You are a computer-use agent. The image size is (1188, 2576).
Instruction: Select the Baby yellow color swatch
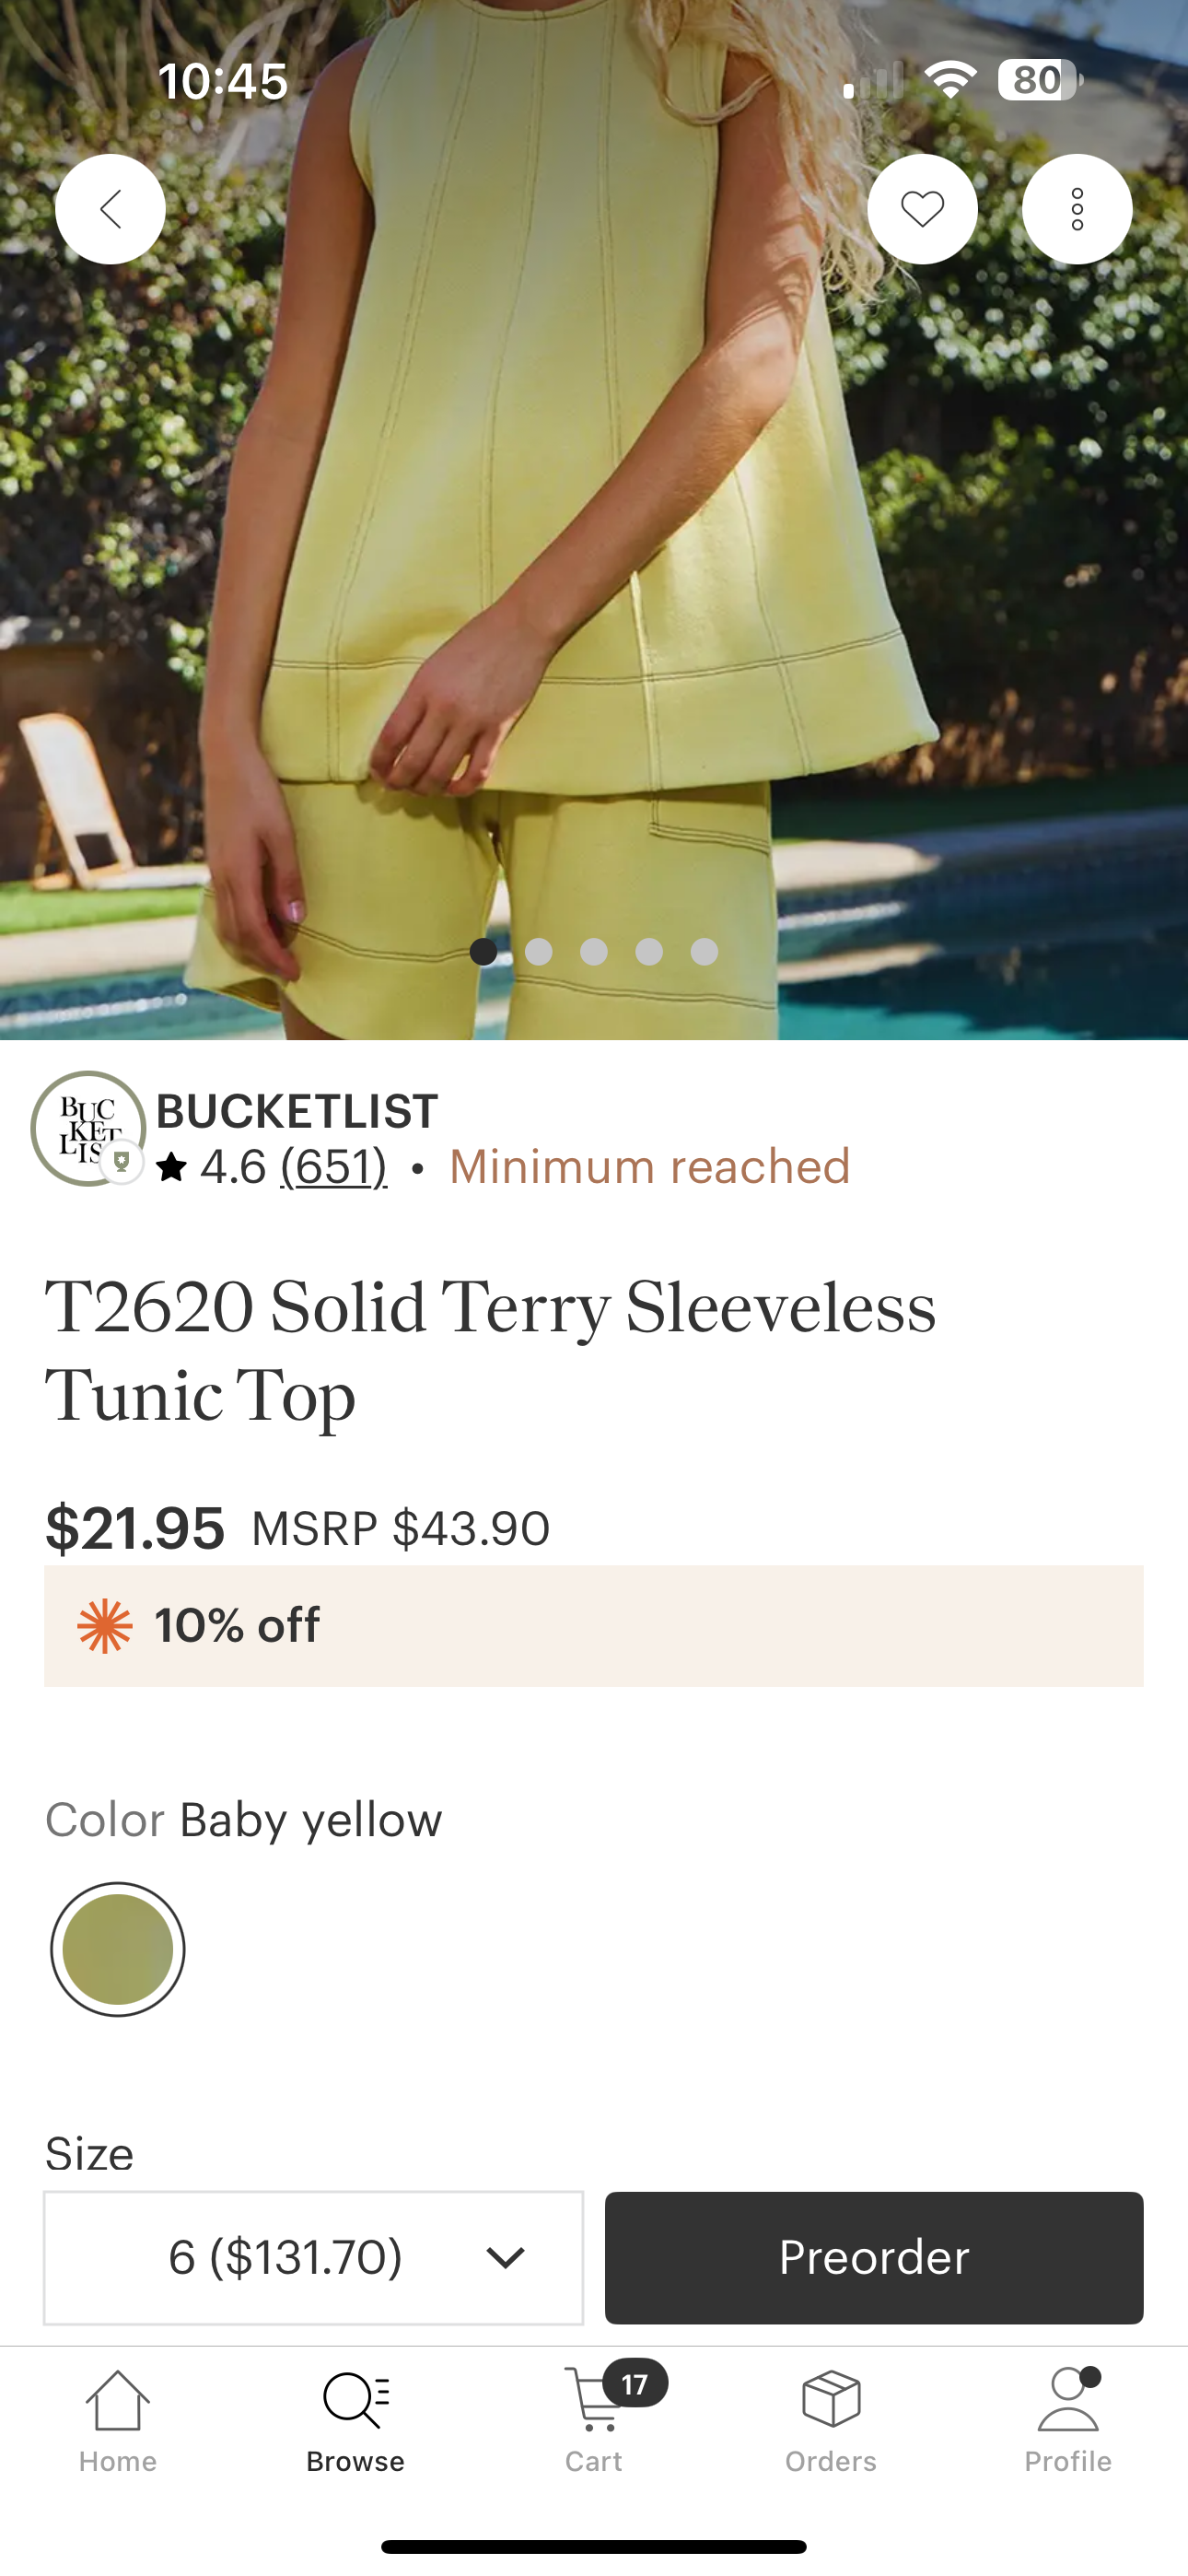coord(118,1949)
